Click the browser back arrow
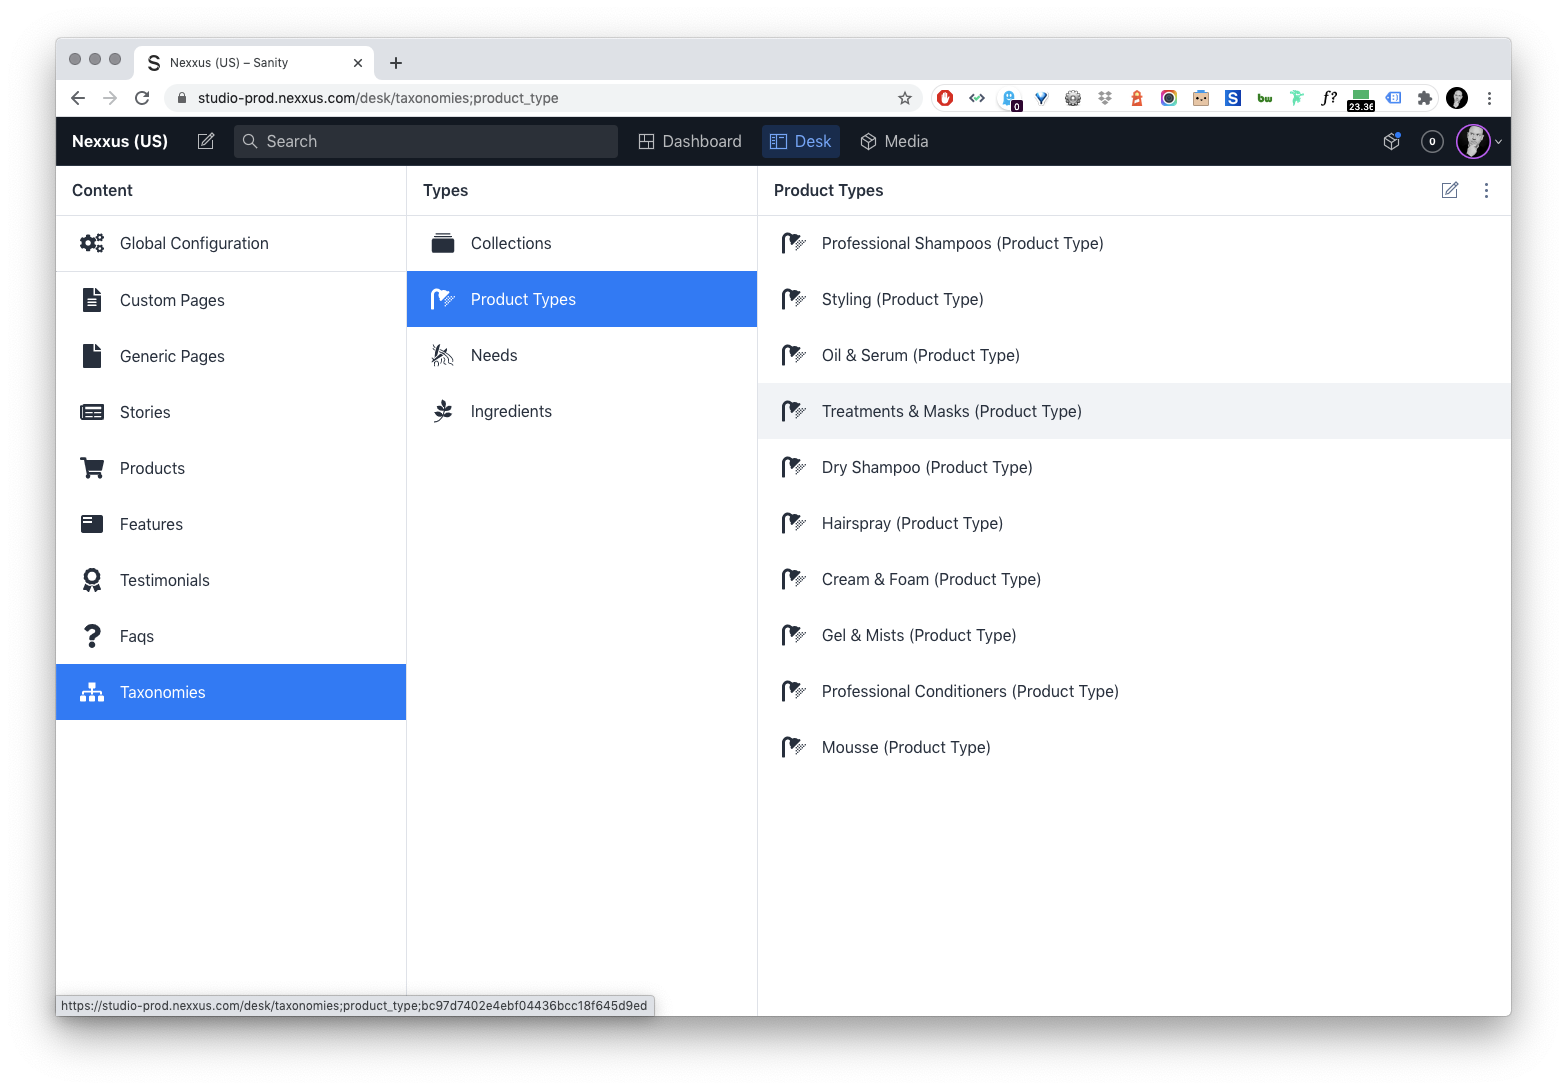Viewport: 1567px width, 1090px height. (x=78, y=98)
